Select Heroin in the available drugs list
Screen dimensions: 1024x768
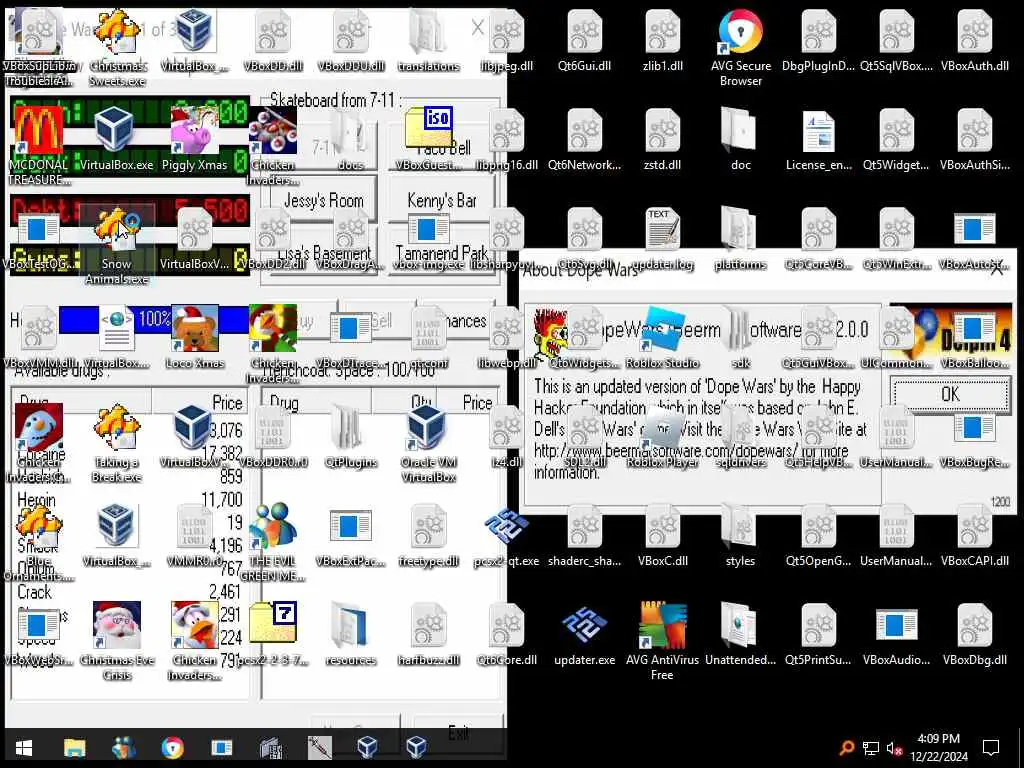tap(37, 500)
